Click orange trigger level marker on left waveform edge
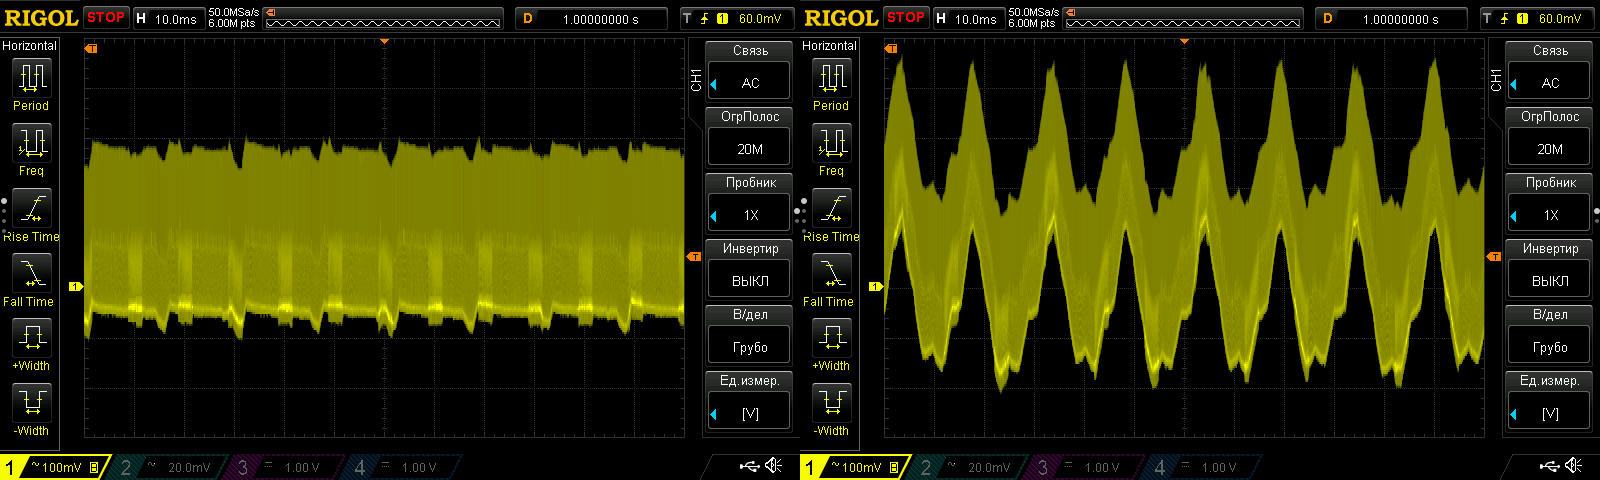Viewport: 1600px width, 480px height. click(693, 257)
